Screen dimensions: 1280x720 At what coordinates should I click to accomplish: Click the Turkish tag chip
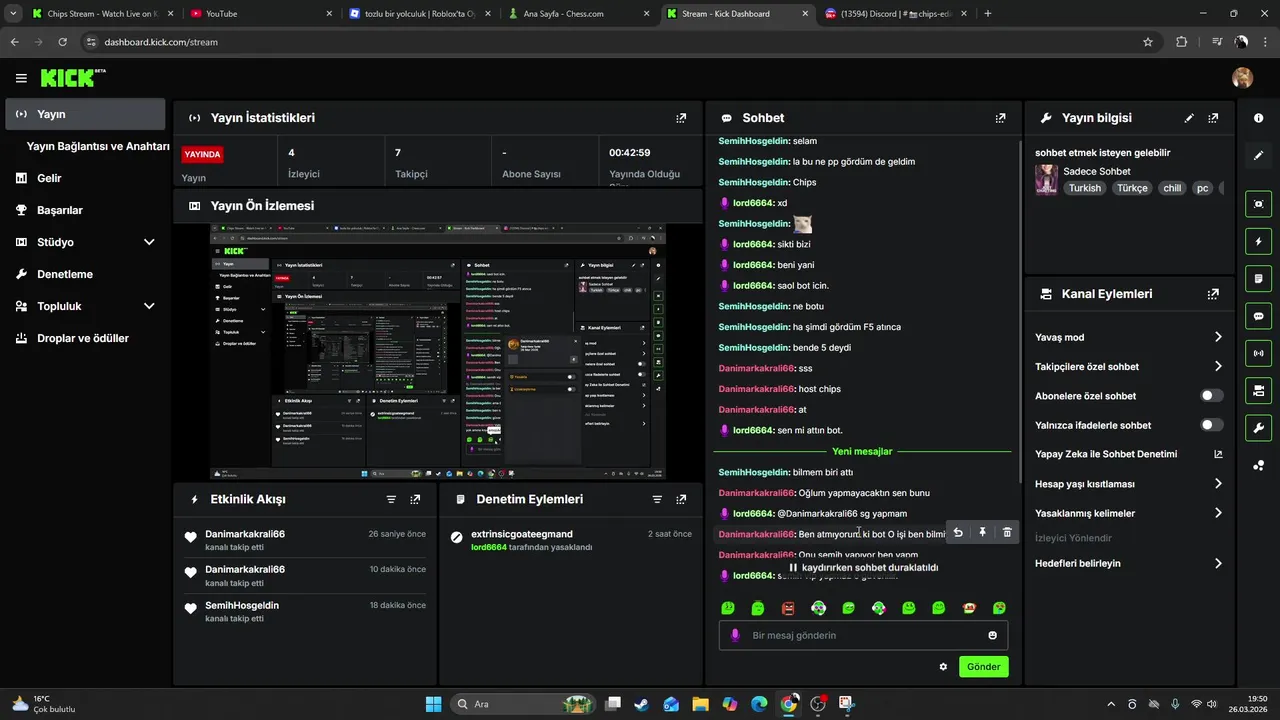[1085, 188]
